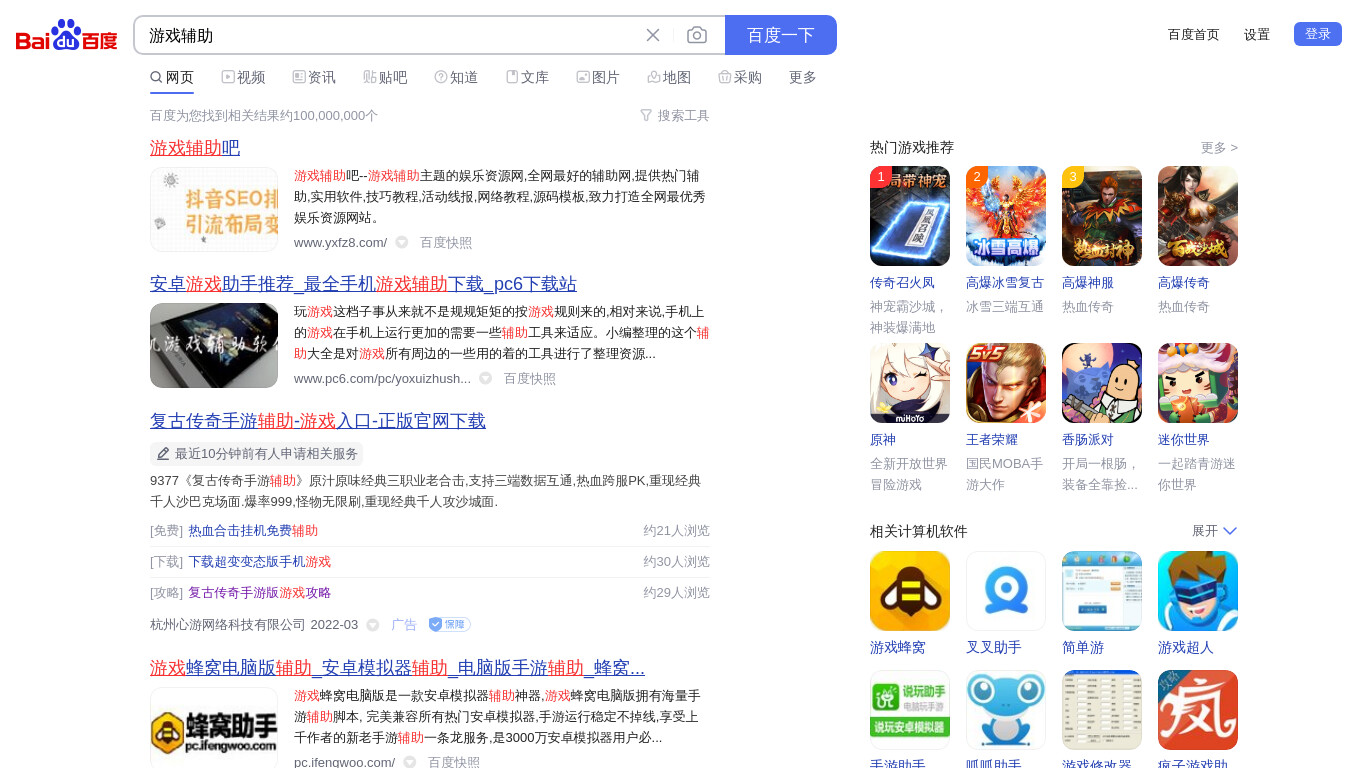The image size is (1366, 768).
Task: Click 最近10分钟前有人申请相关服务 notice
Action: pyautogui.click(x=256, y=453)
